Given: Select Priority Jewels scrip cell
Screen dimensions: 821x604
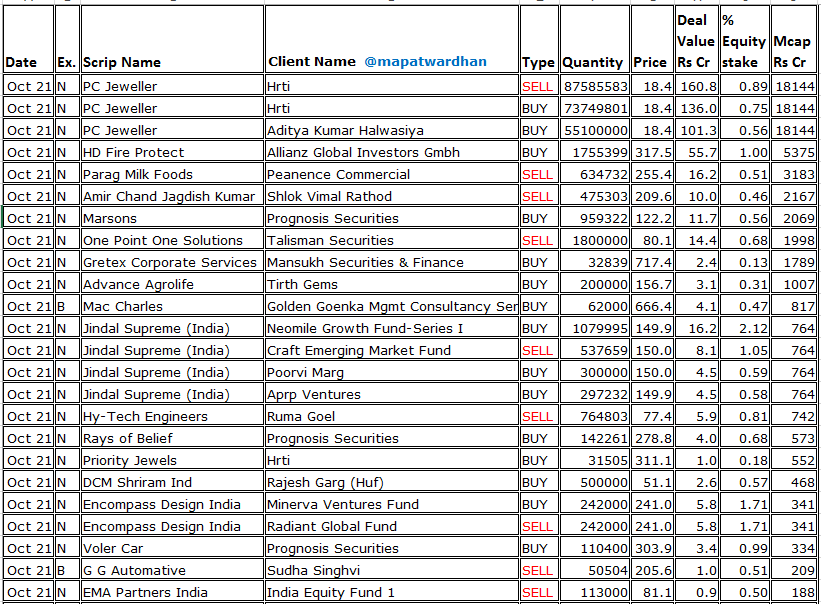Looking at the screenshot, I should 172,460.
